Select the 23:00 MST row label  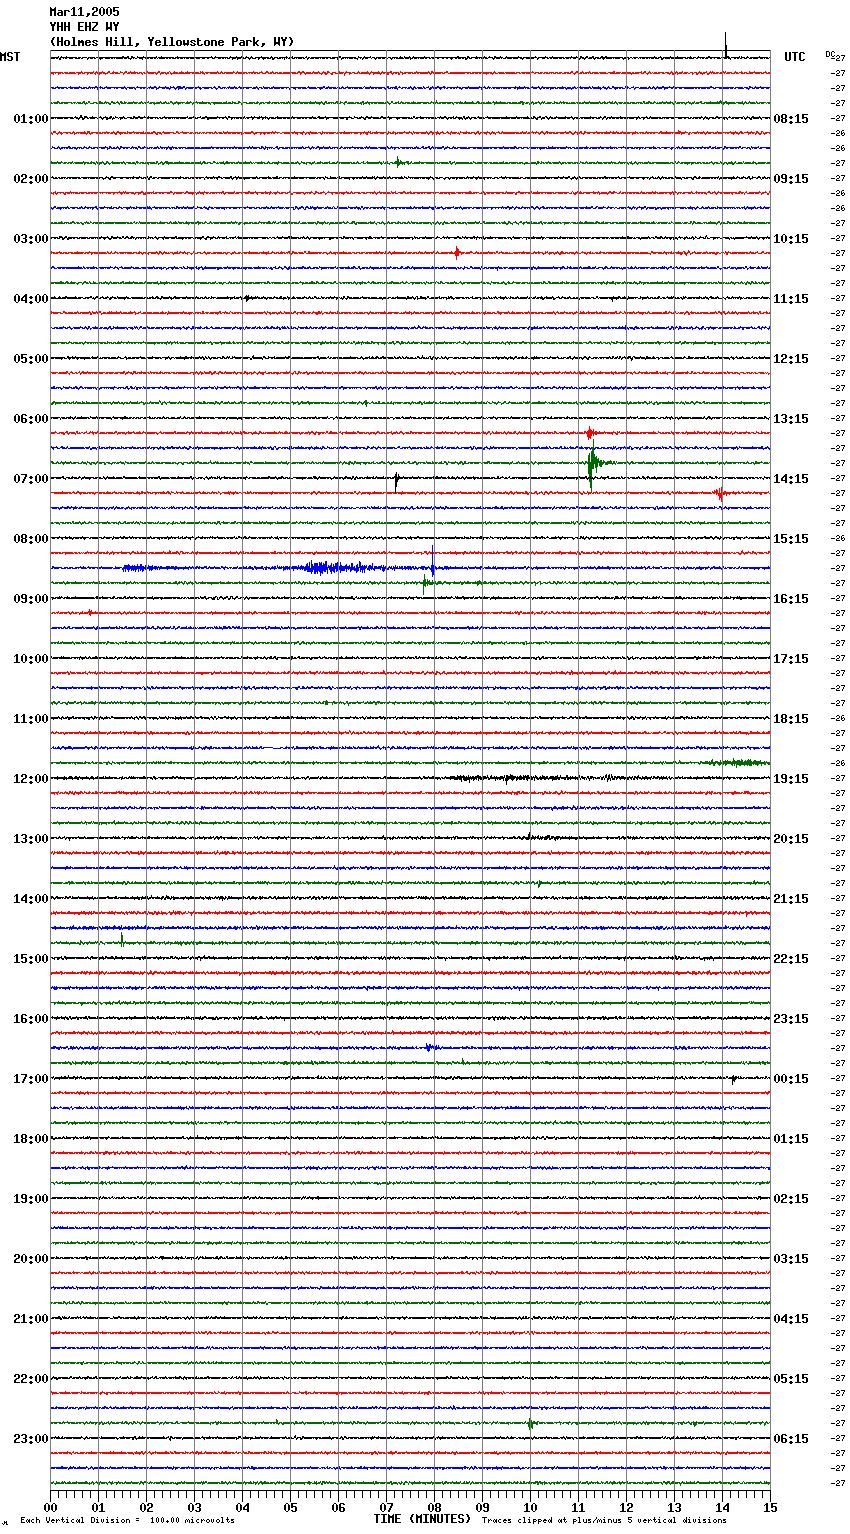[31, 1439]
